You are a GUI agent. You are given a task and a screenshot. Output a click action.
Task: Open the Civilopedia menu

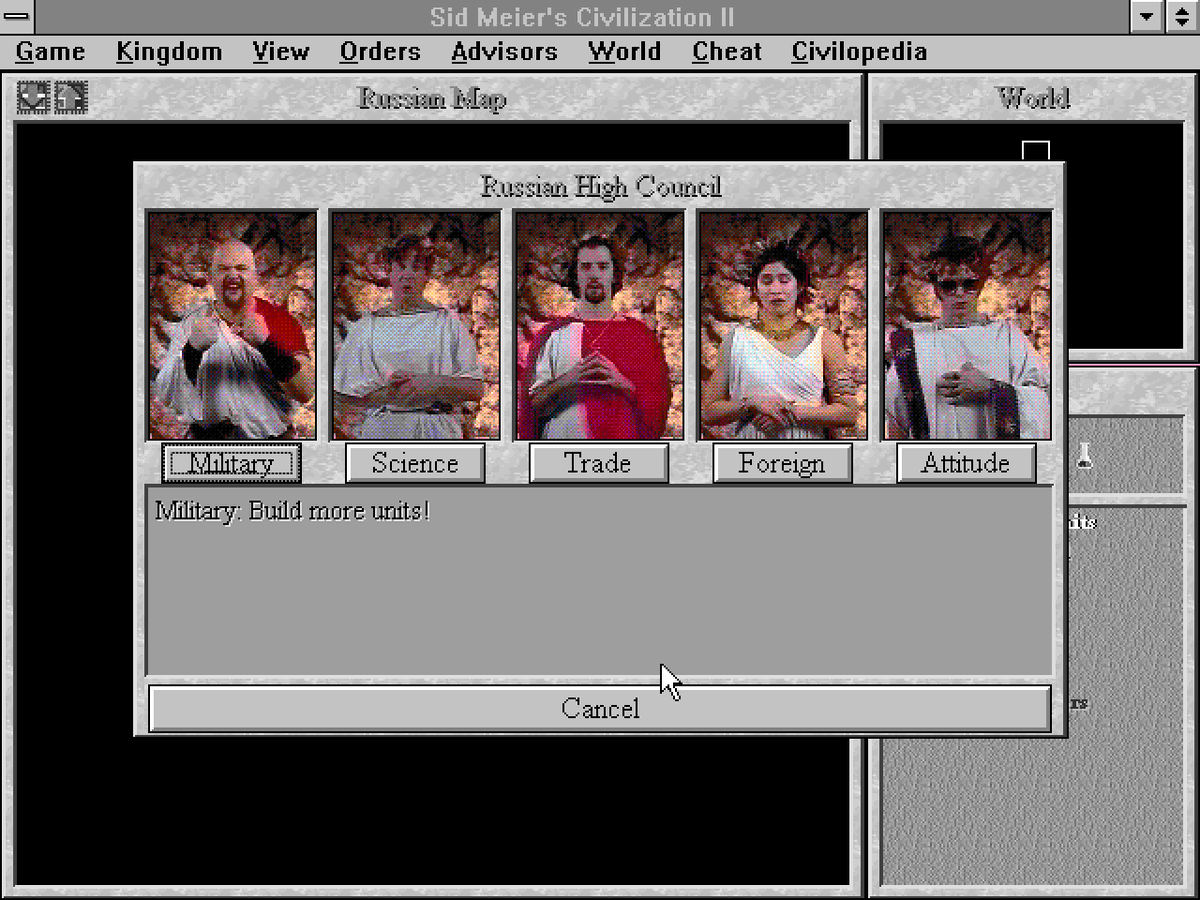coord(859,52)
